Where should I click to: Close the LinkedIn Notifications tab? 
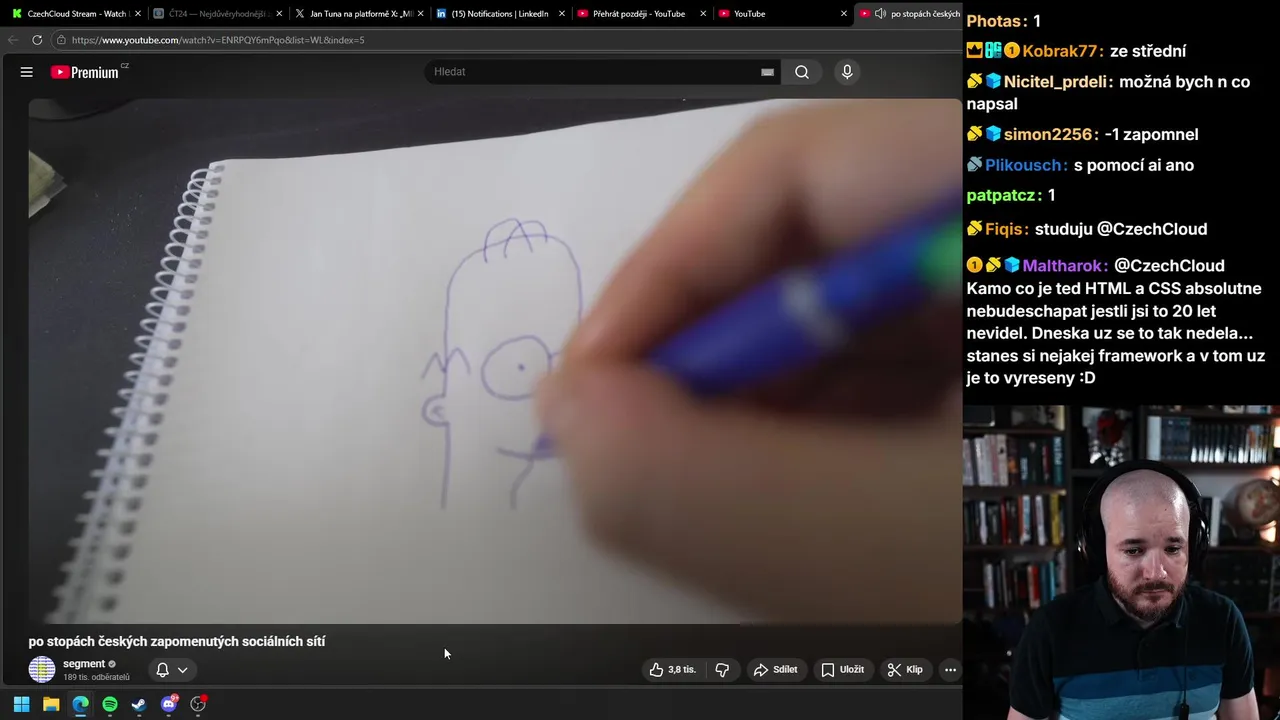click(561, 14)
